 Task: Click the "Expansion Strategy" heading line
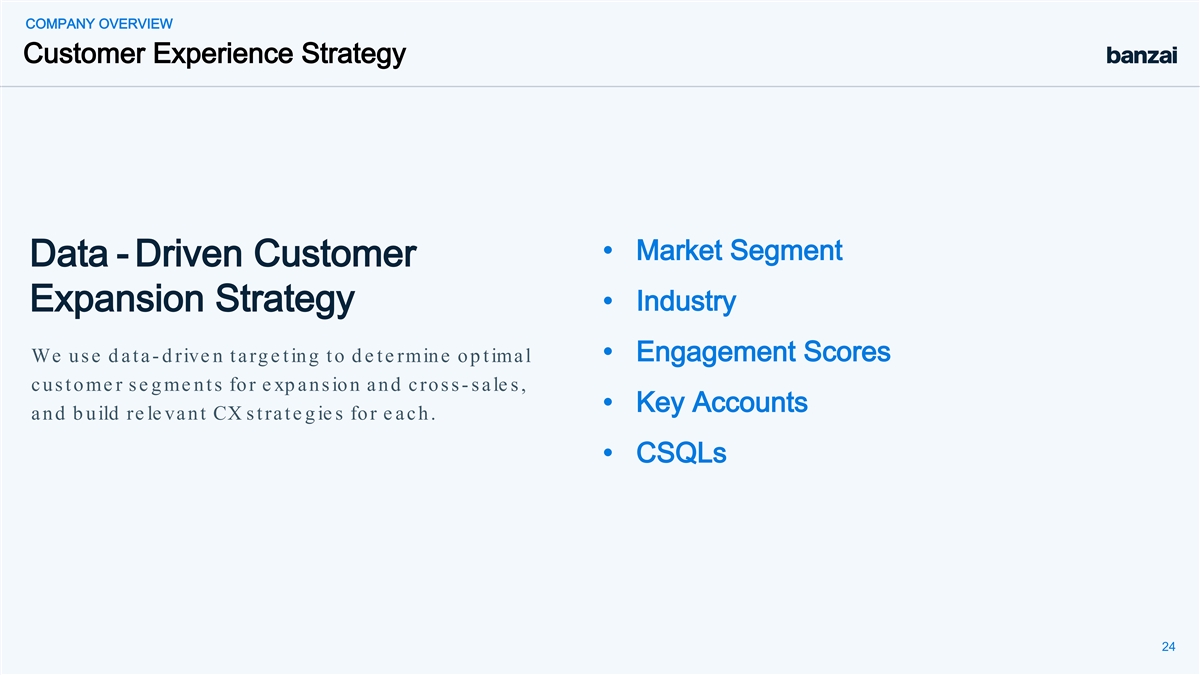pos(192,300)
